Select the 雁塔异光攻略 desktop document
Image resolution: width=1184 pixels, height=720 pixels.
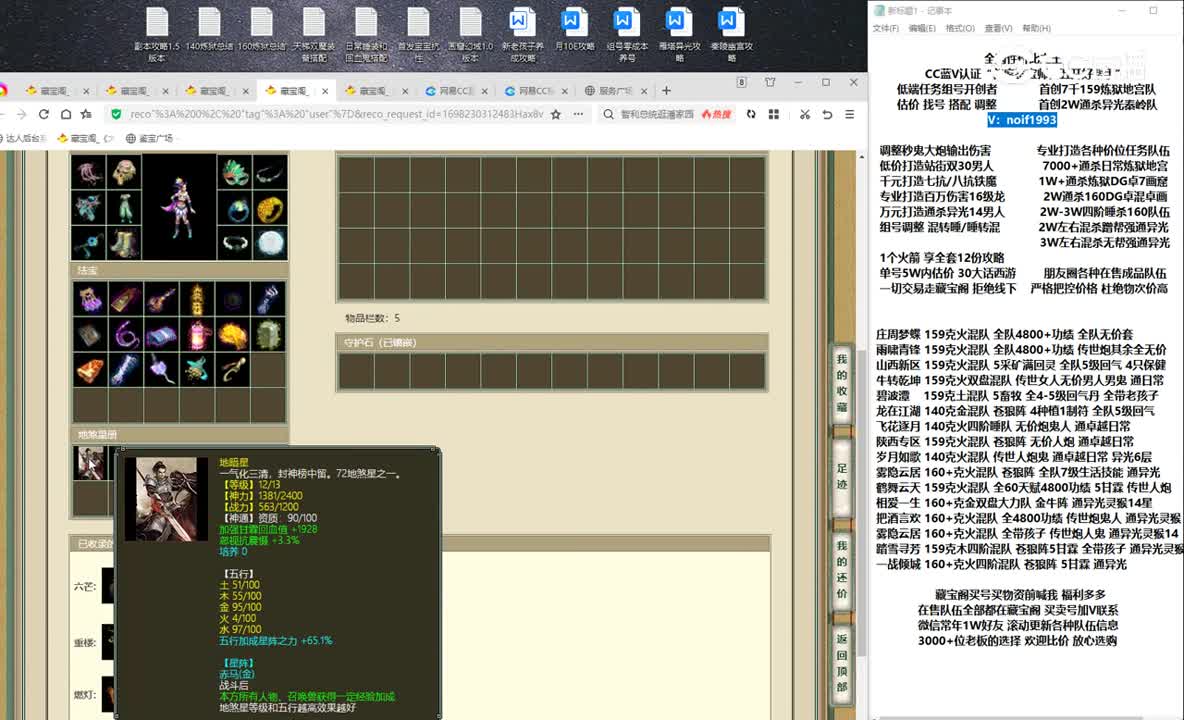pos(679,34)
